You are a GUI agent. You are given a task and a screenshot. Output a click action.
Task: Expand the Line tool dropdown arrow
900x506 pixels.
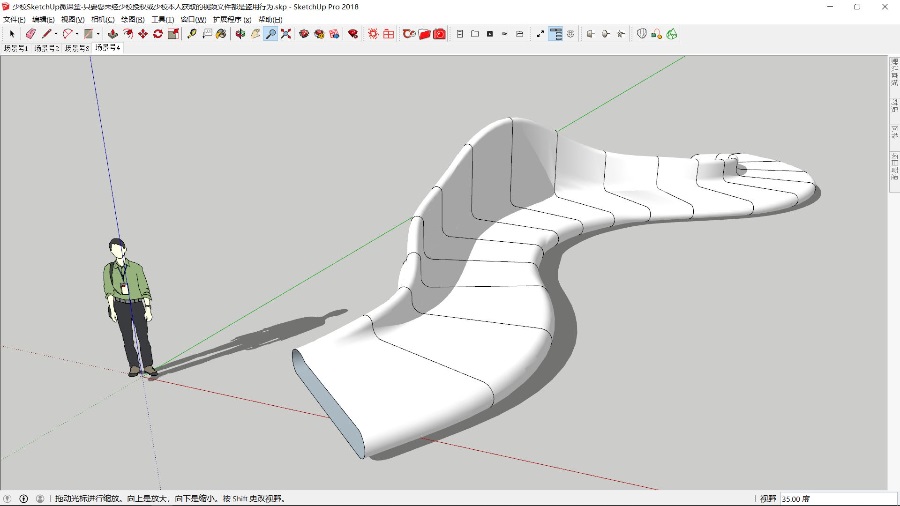coord(56,34)
